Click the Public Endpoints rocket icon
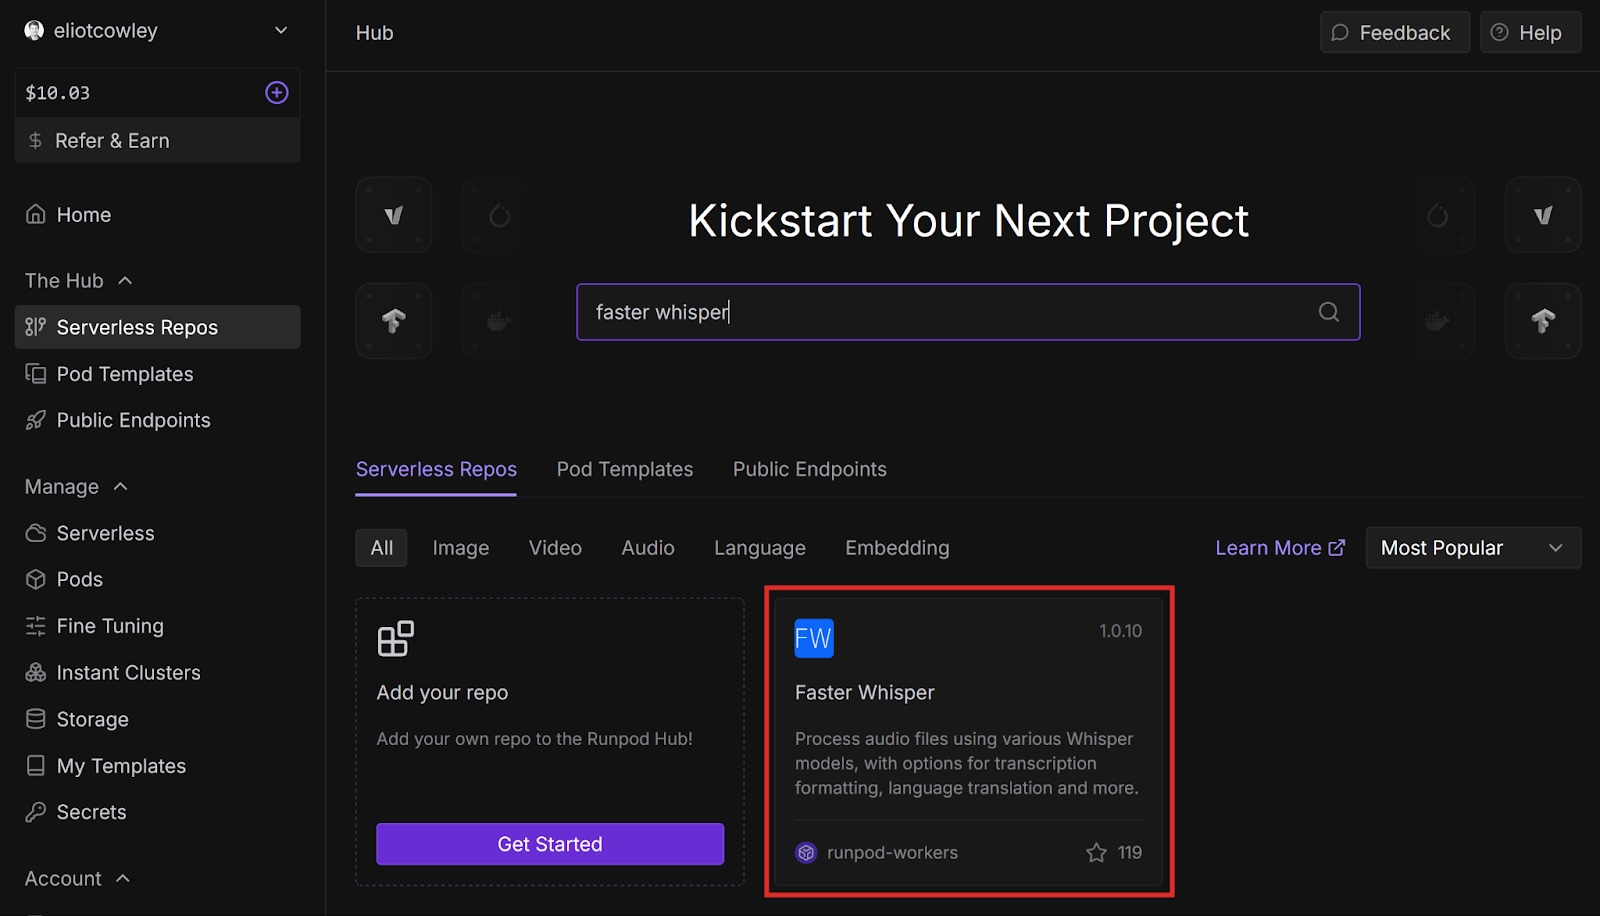The width and height of the screenshot is (1600, 916). tap(36, 420)
